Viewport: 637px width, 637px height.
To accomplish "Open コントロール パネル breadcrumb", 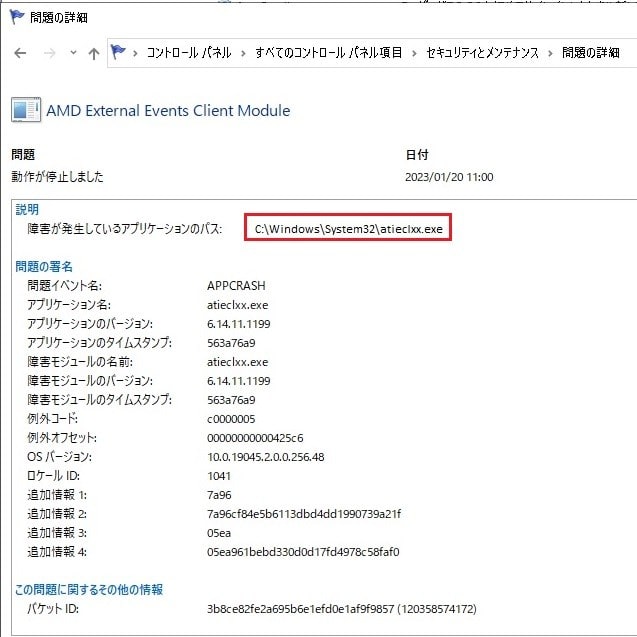I will pos(189,52).
